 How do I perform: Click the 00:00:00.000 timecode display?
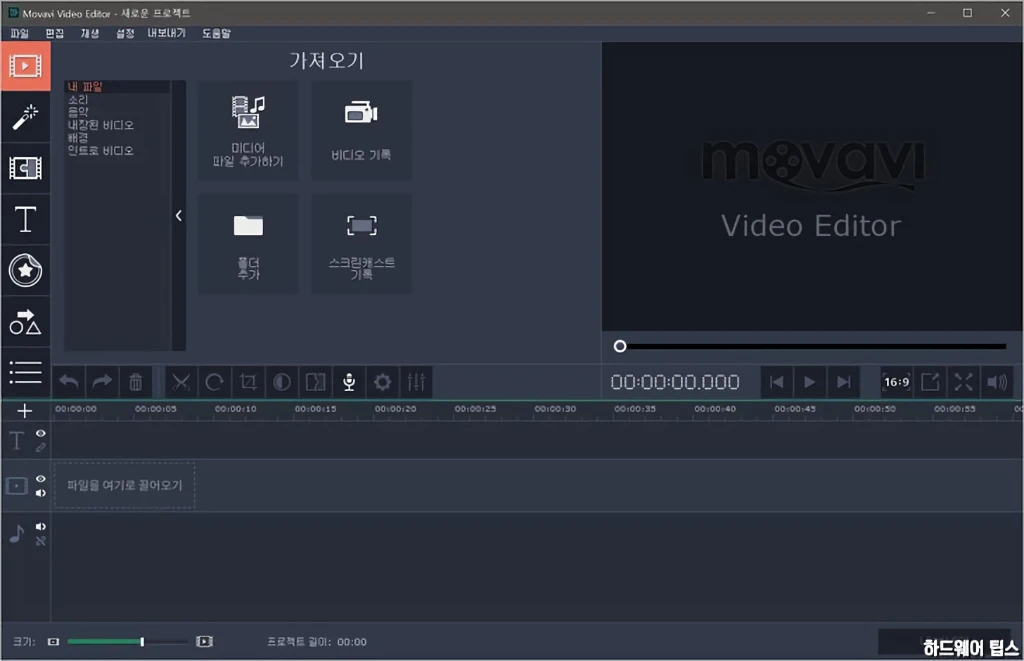[675, 382]
